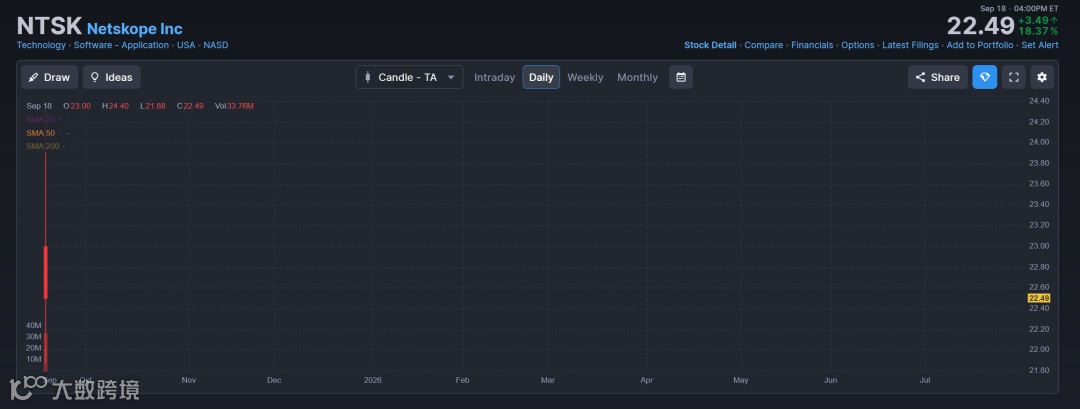Click Set Alert link

[1039, 45]
